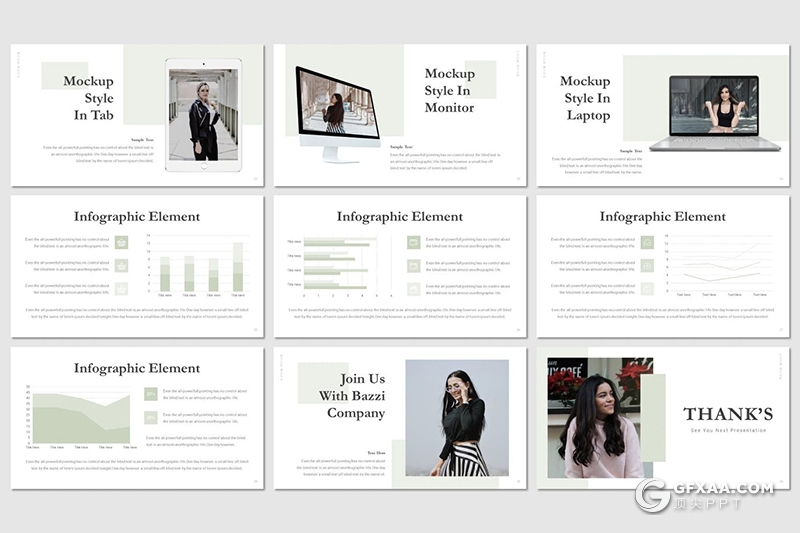This screenshot has width=800, height=533.
Task: Click the GFXAA.COM logo watermark
Action: click(705, 494)
